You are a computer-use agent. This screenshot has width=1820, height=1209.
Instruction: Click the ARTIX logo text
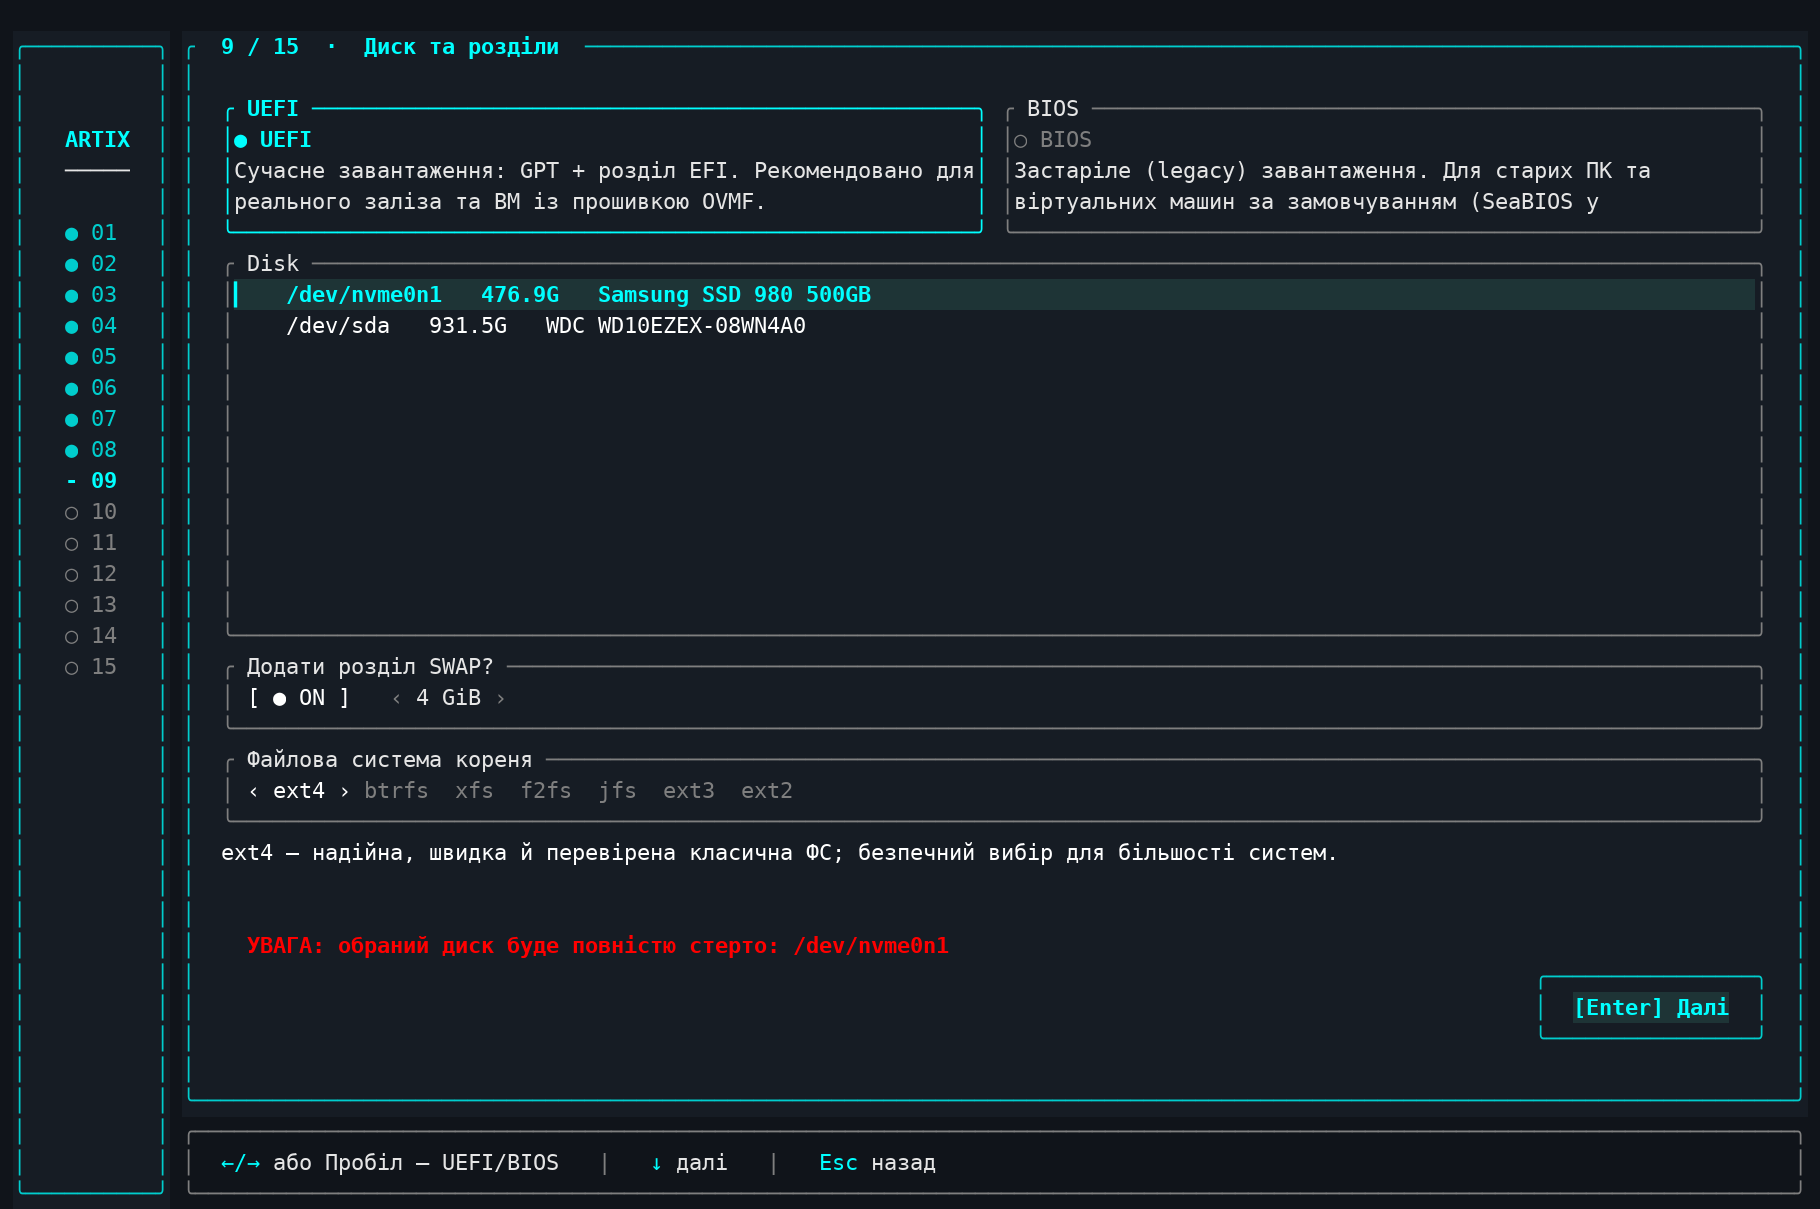click(97, 140)
